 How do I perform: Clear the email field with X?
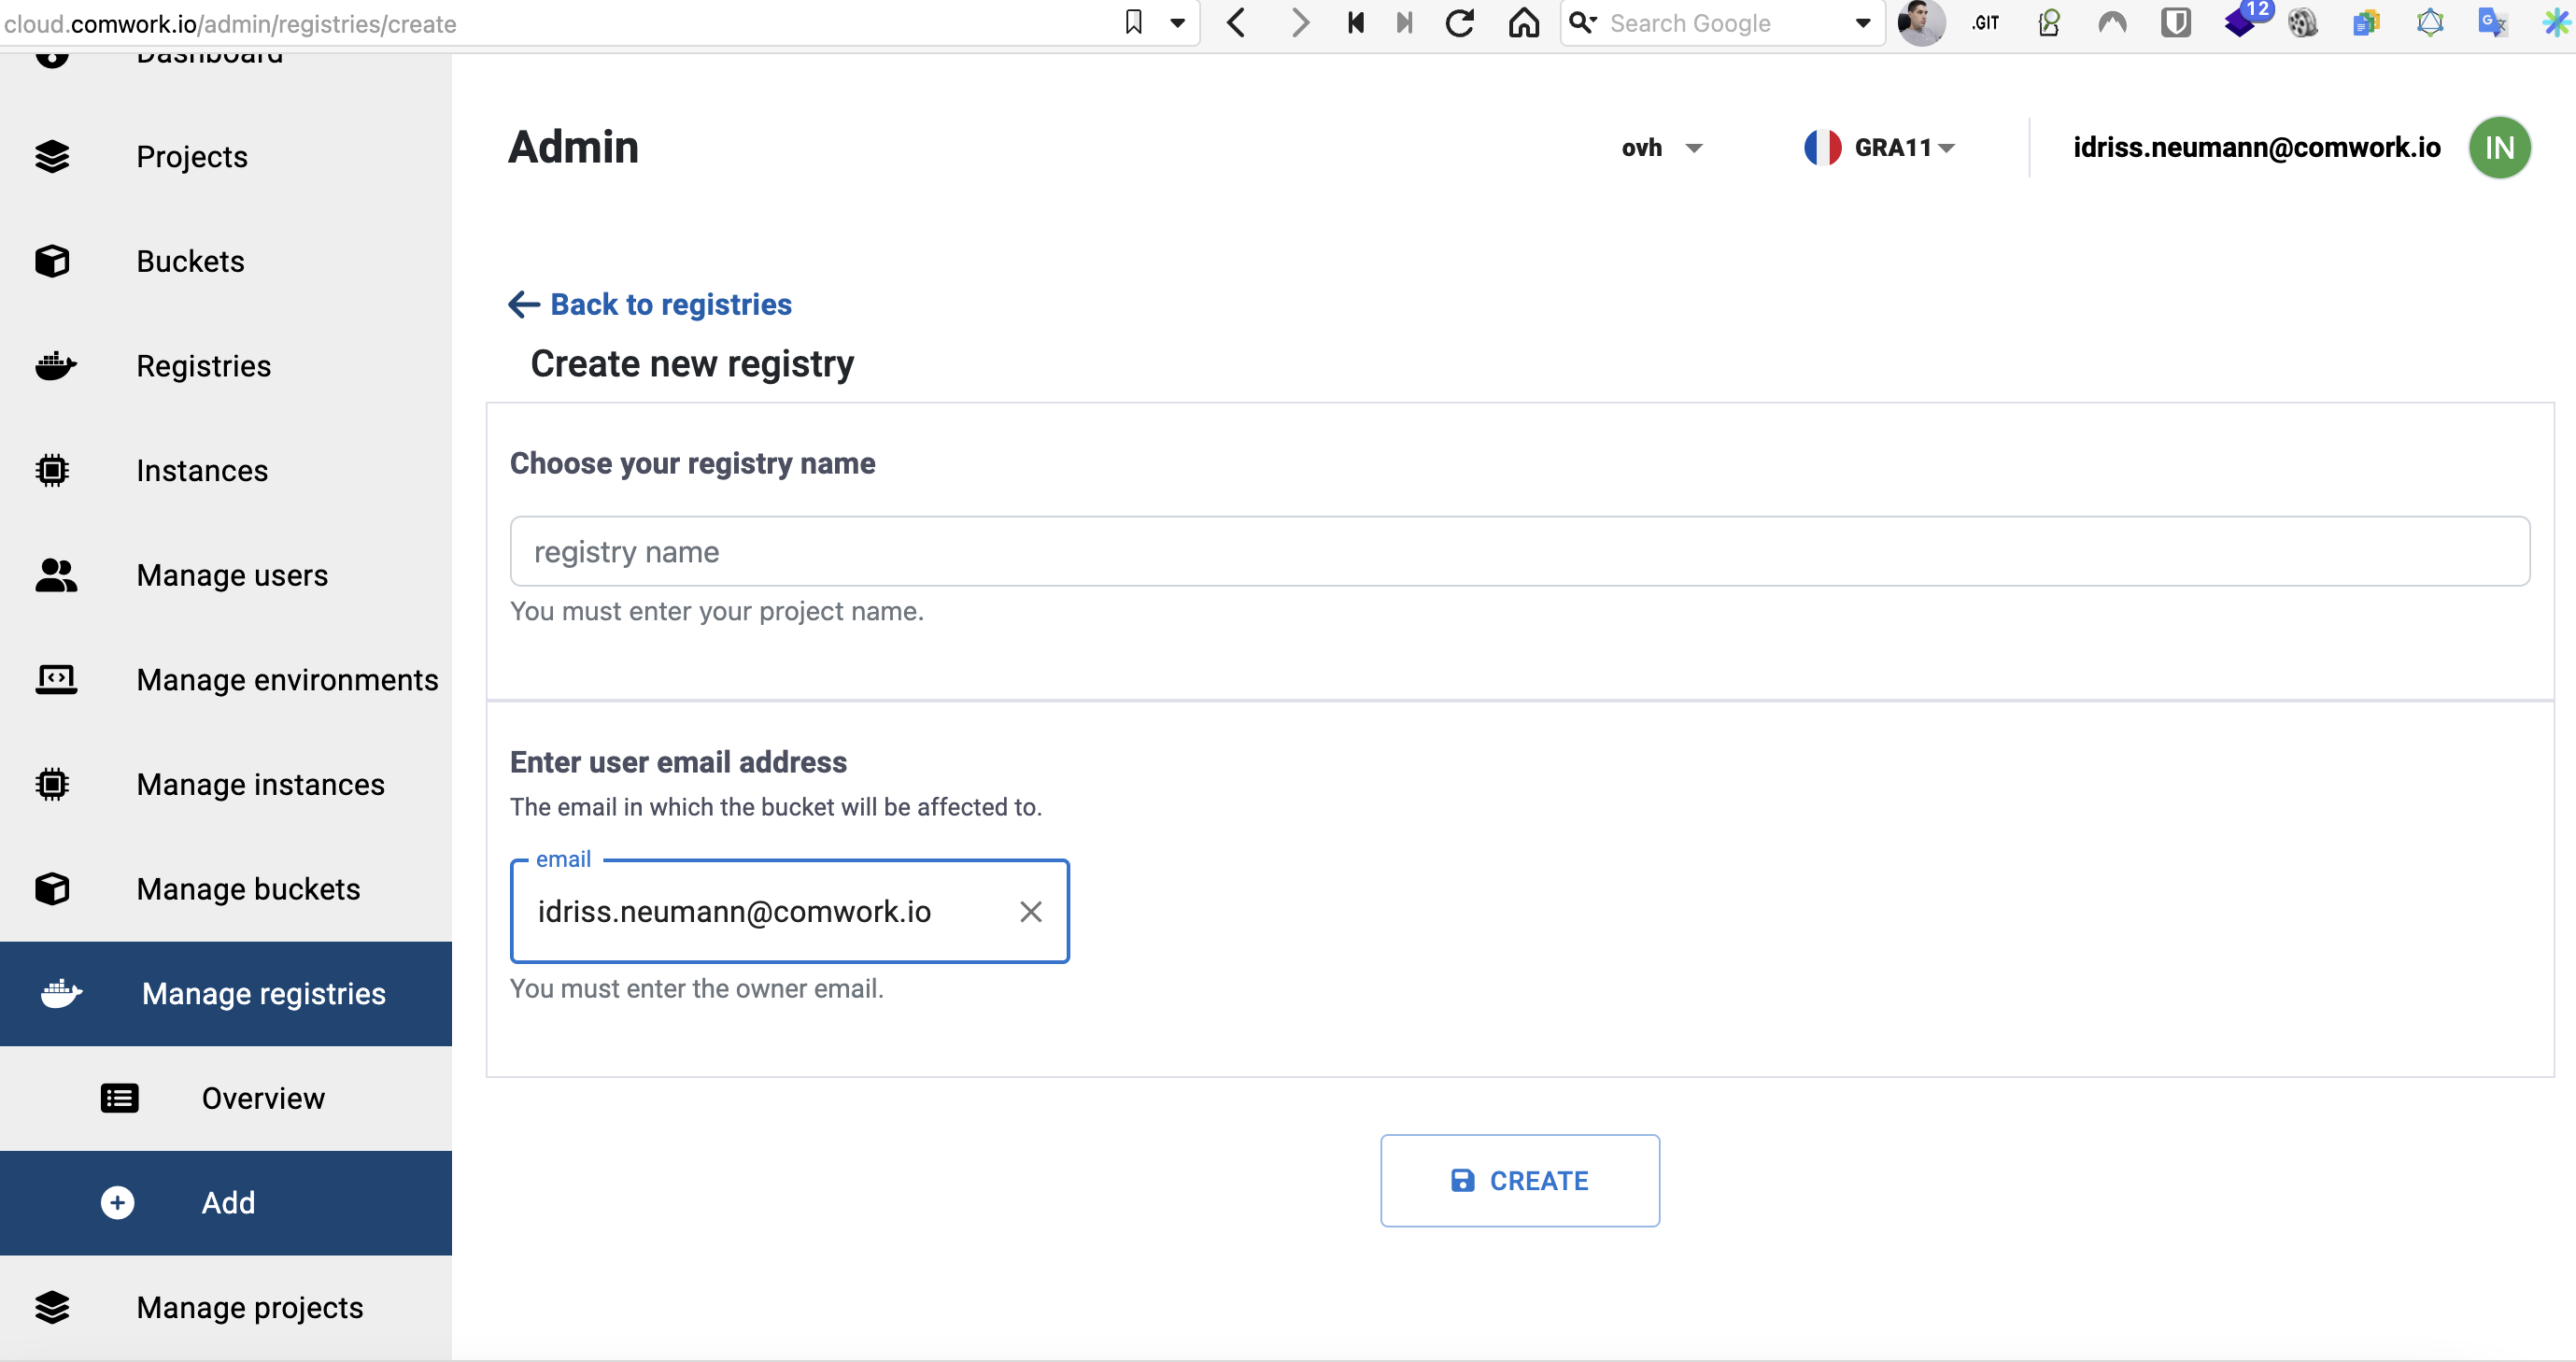[x=1031, y=911]
